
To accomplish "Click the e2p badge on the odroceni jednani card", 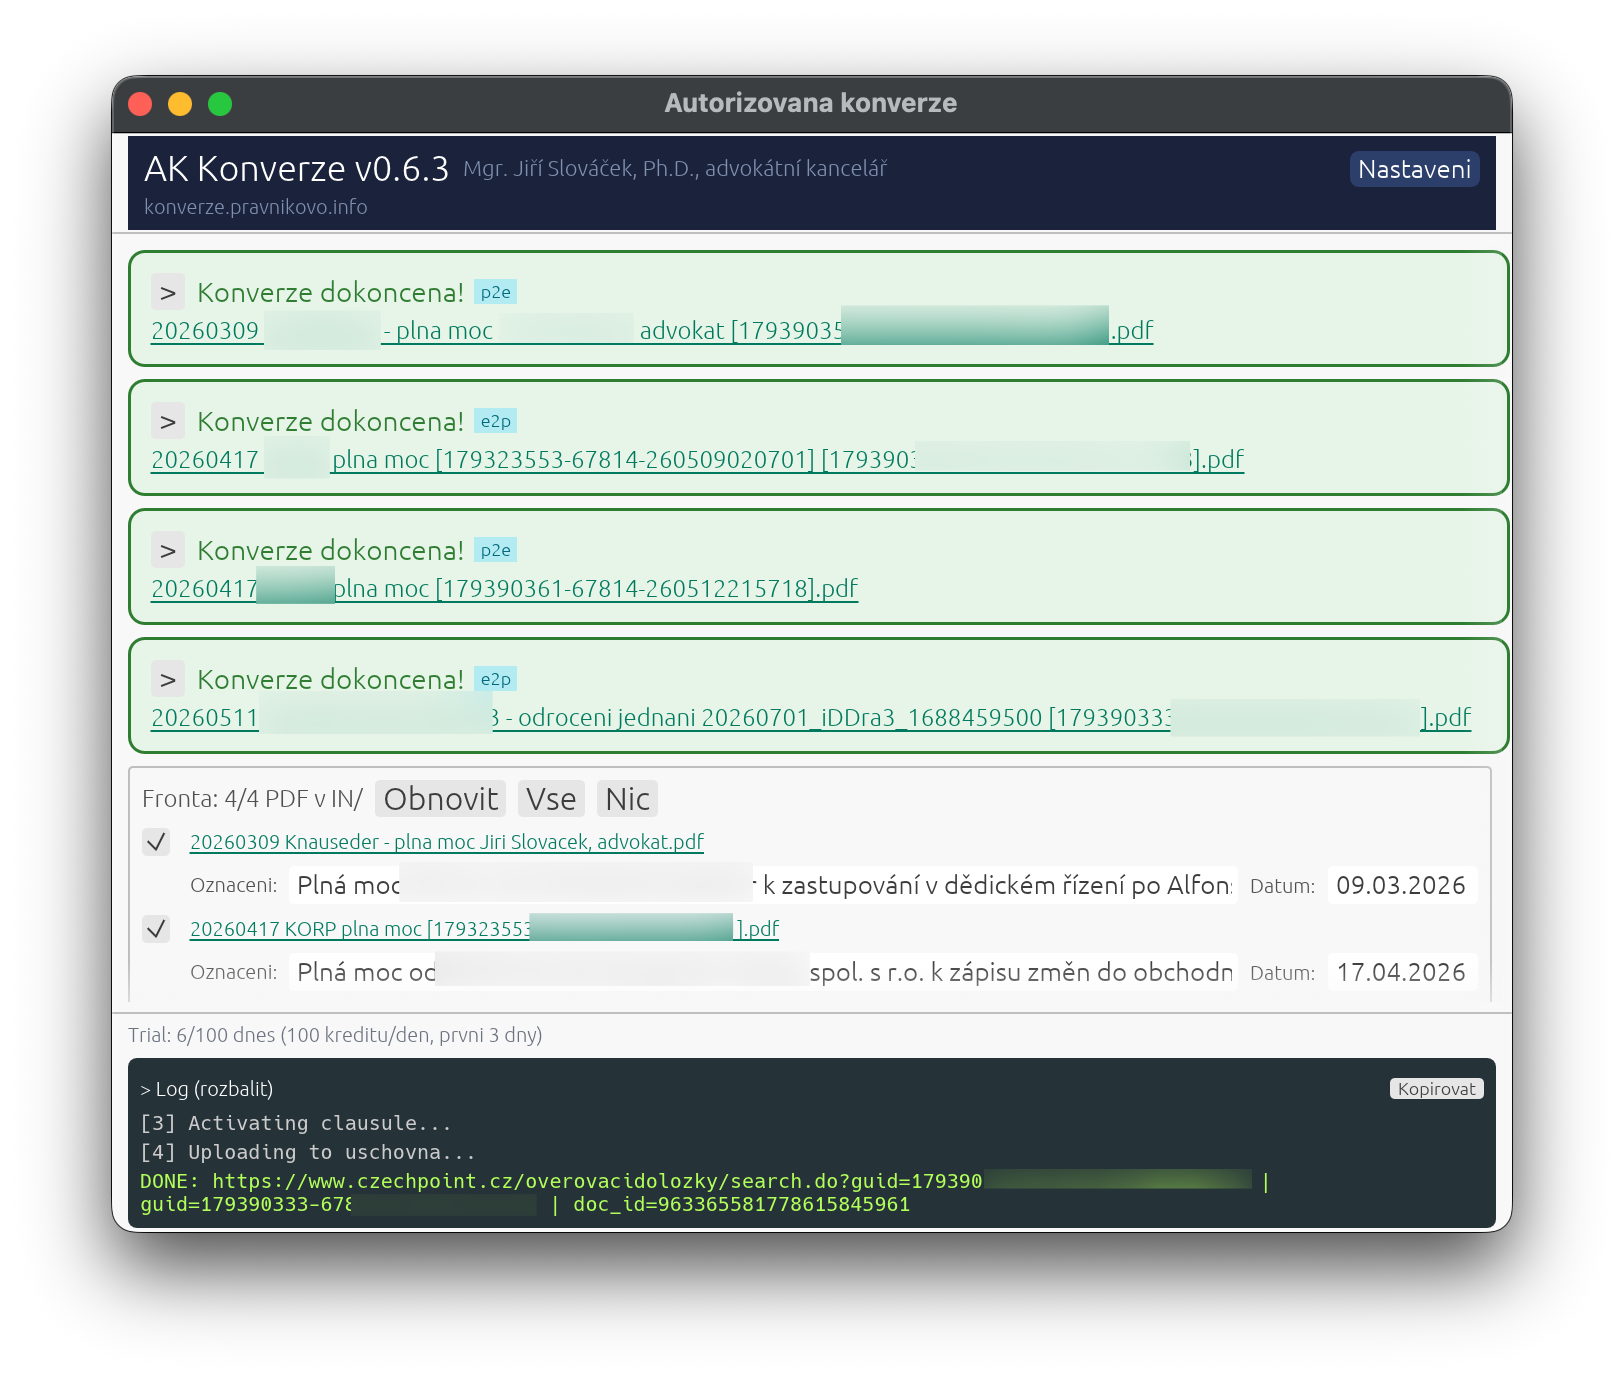I will [495, 680].
